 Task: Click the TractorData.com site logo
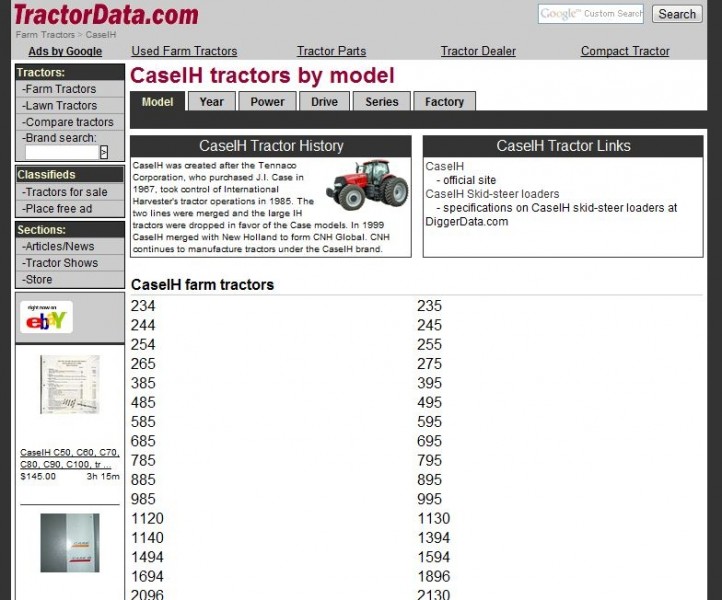(105, 15)
